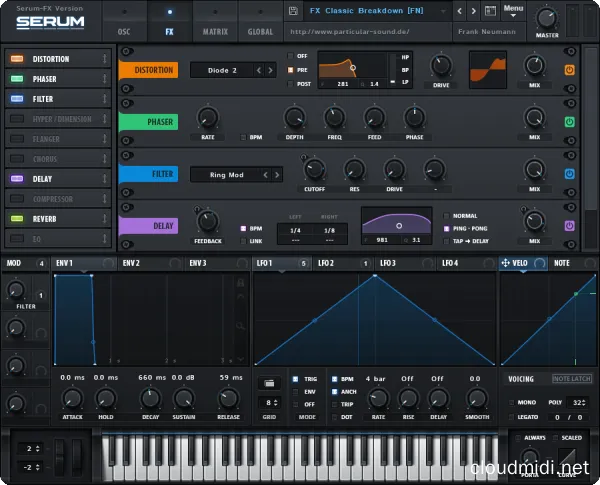Open the preset browser icon
600x485 pixels.
[x=490, y=11]
